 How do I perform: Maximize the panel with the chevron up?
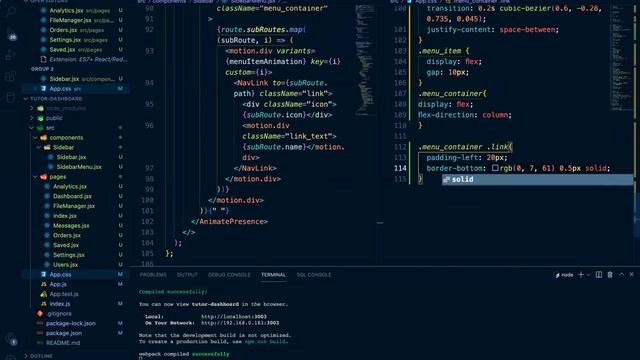[622, 275]
